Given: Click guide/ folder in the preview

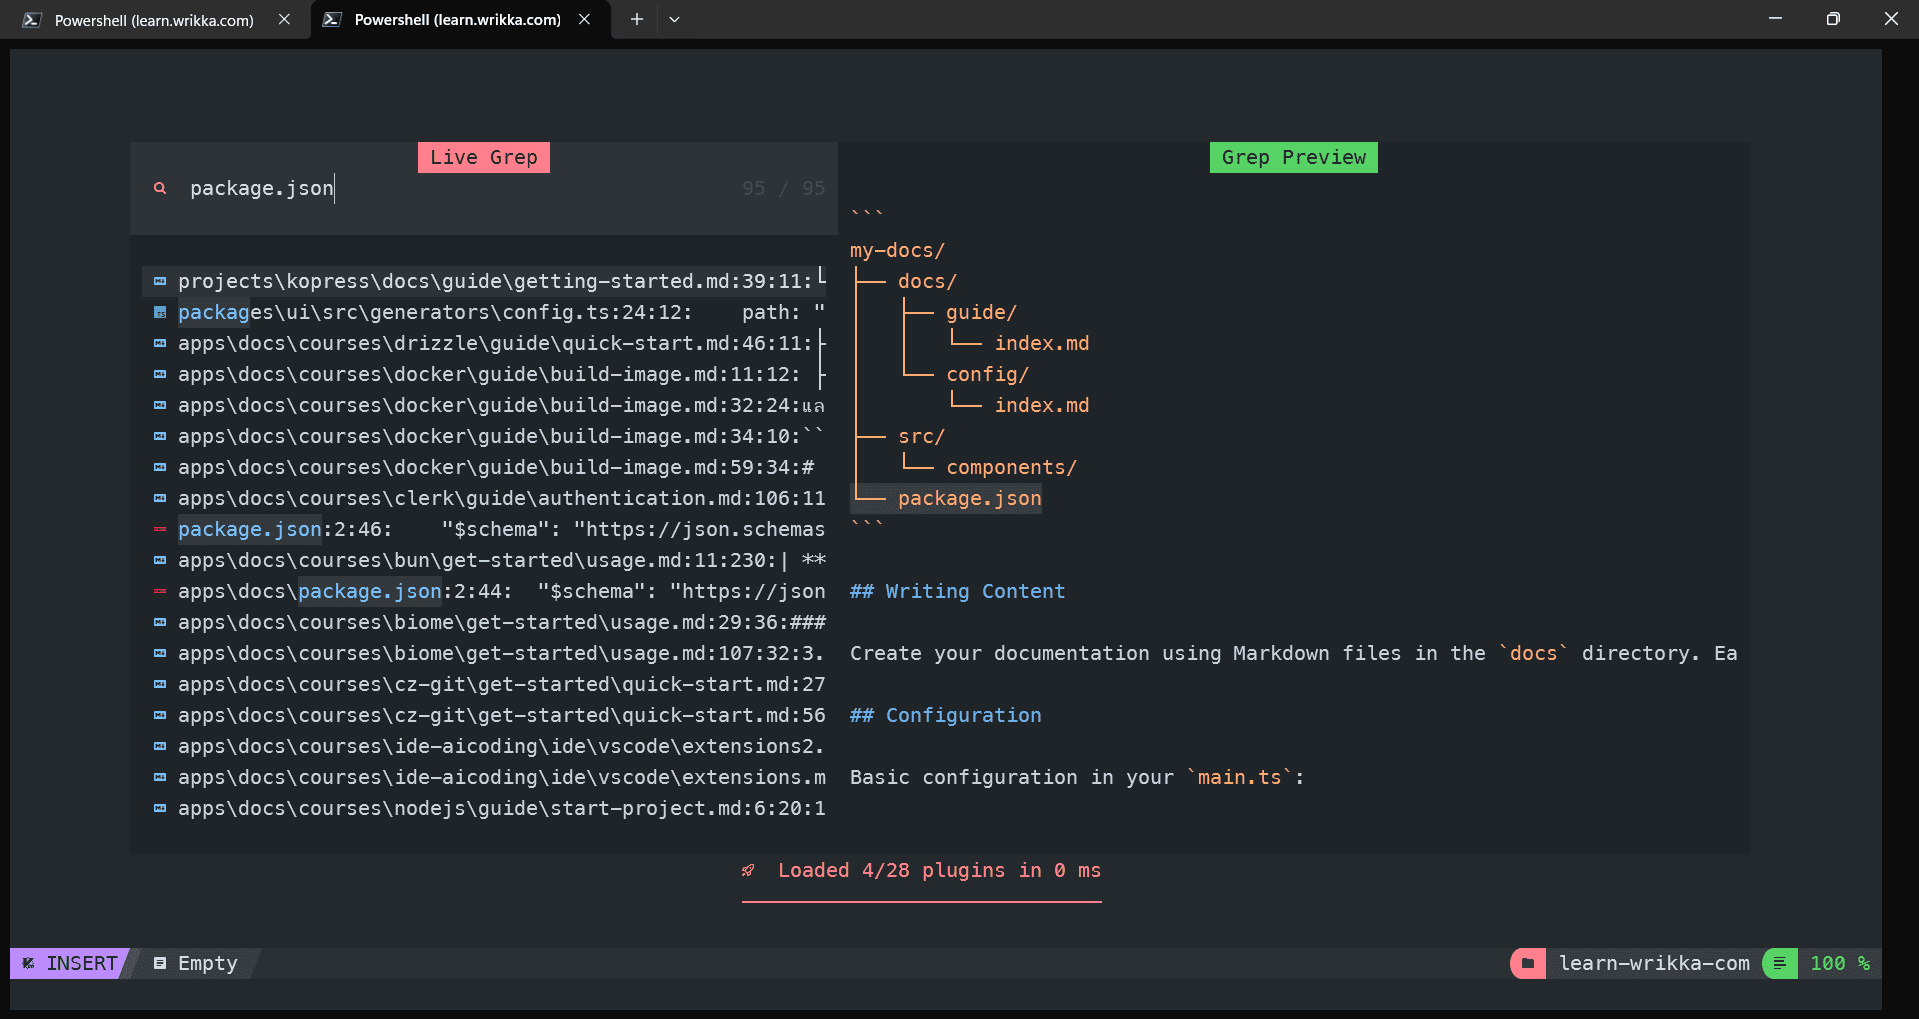Looking at the screenshot, I should (981, 312).
